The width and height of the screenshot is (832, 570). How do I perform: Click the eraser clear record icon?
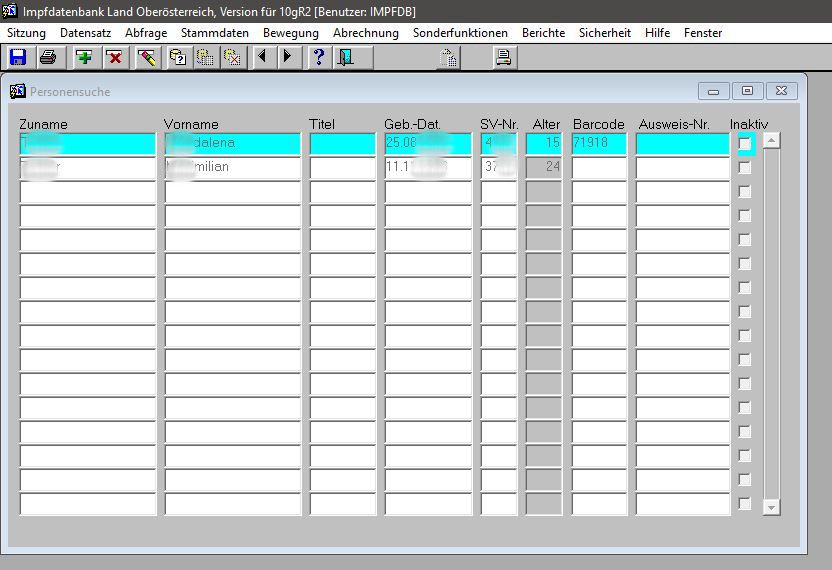[x=147, y=57]
